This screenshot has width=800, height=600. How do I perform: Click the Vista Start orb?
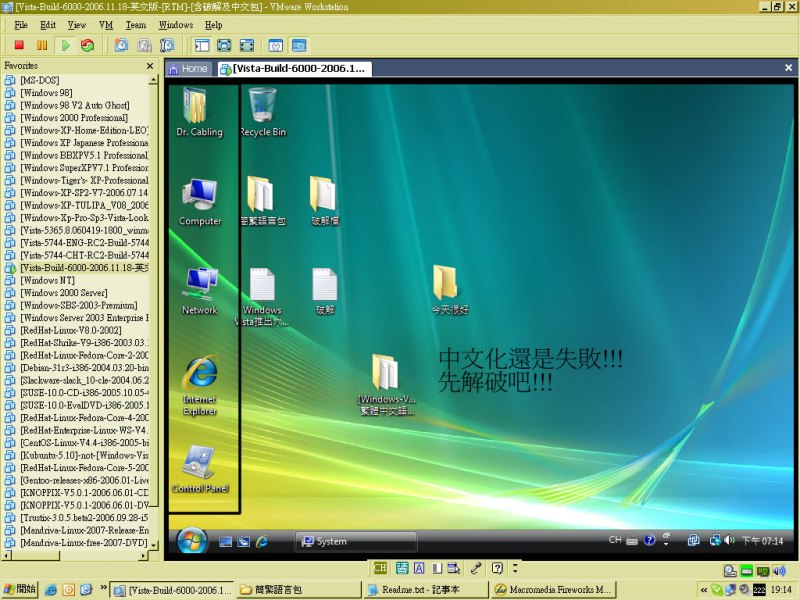(192, 541)
